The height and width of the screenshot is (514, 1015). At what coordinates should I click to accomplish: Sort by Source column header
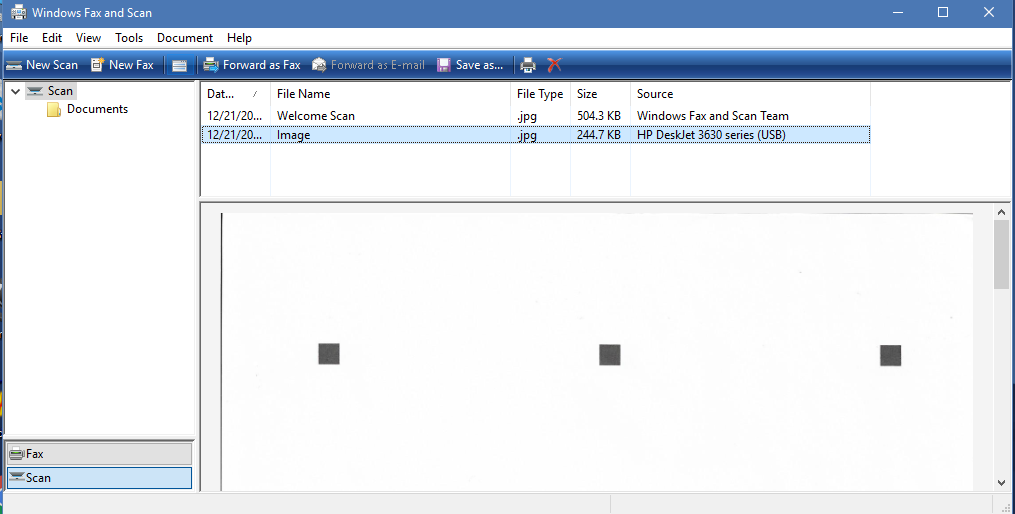(x=750, y=94)
